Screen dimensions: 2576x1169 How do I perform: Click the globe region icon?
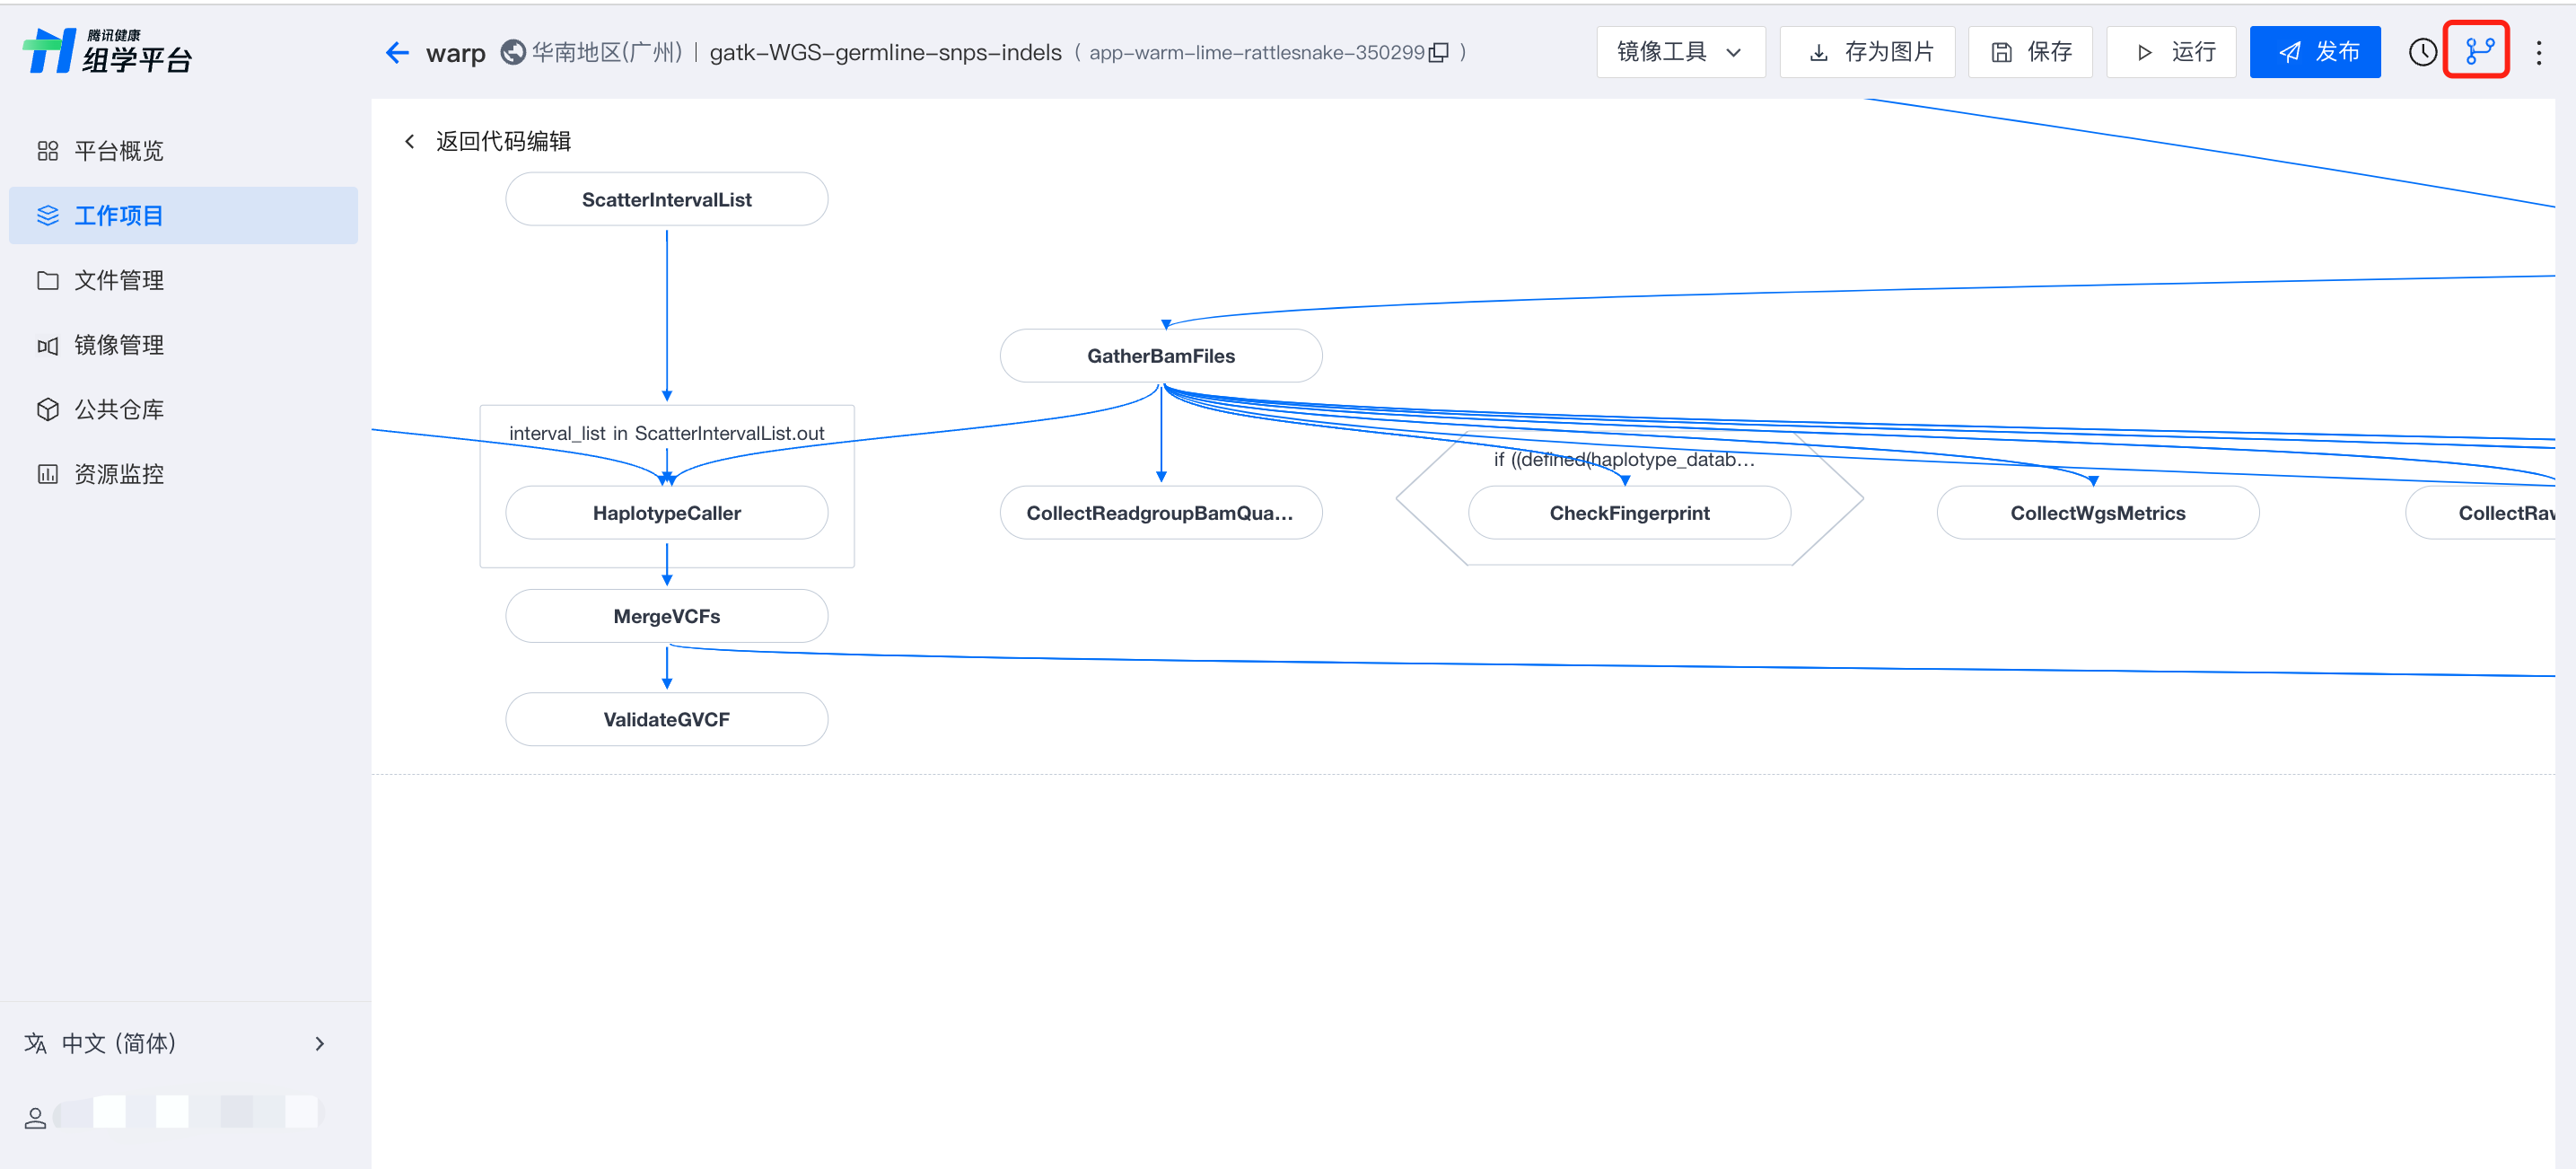[513, 52]
